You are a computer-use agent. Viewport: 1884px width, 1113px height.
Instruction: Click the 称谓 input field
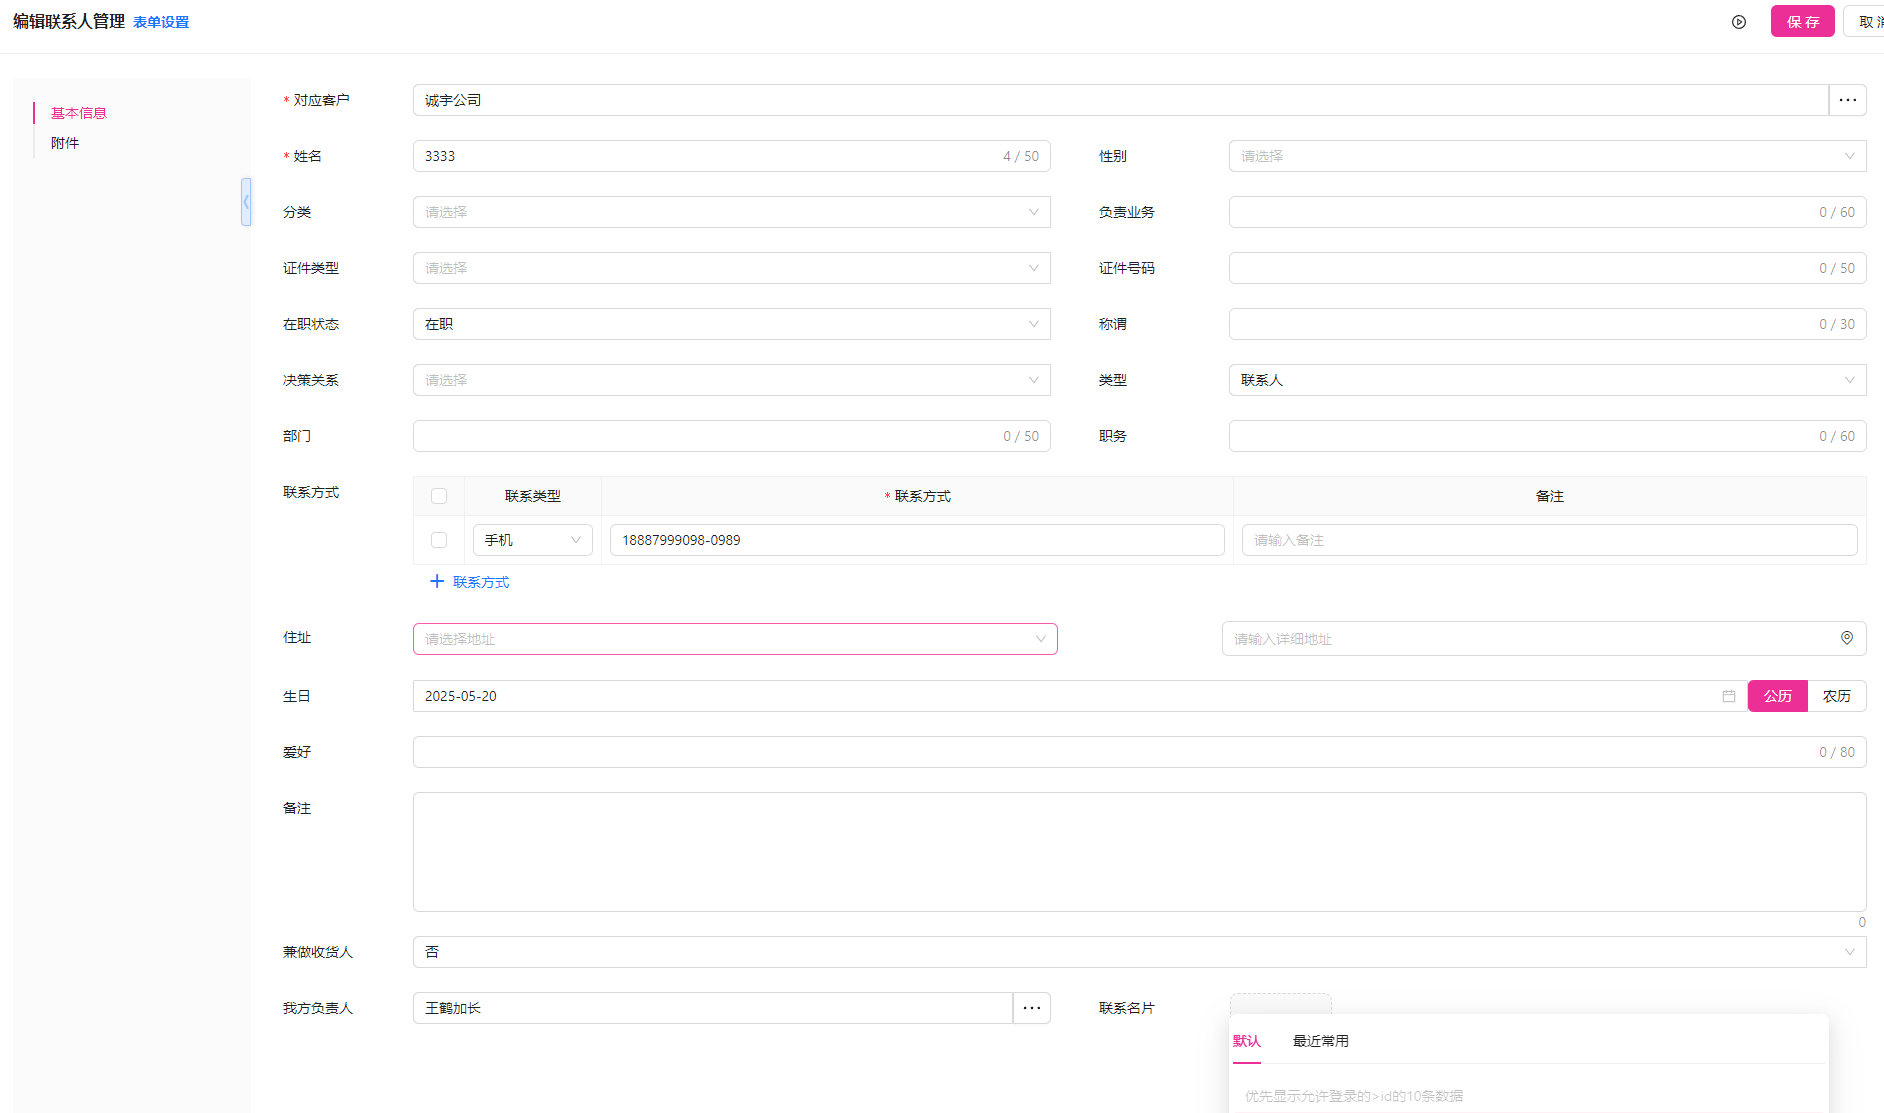[1548, 324]
